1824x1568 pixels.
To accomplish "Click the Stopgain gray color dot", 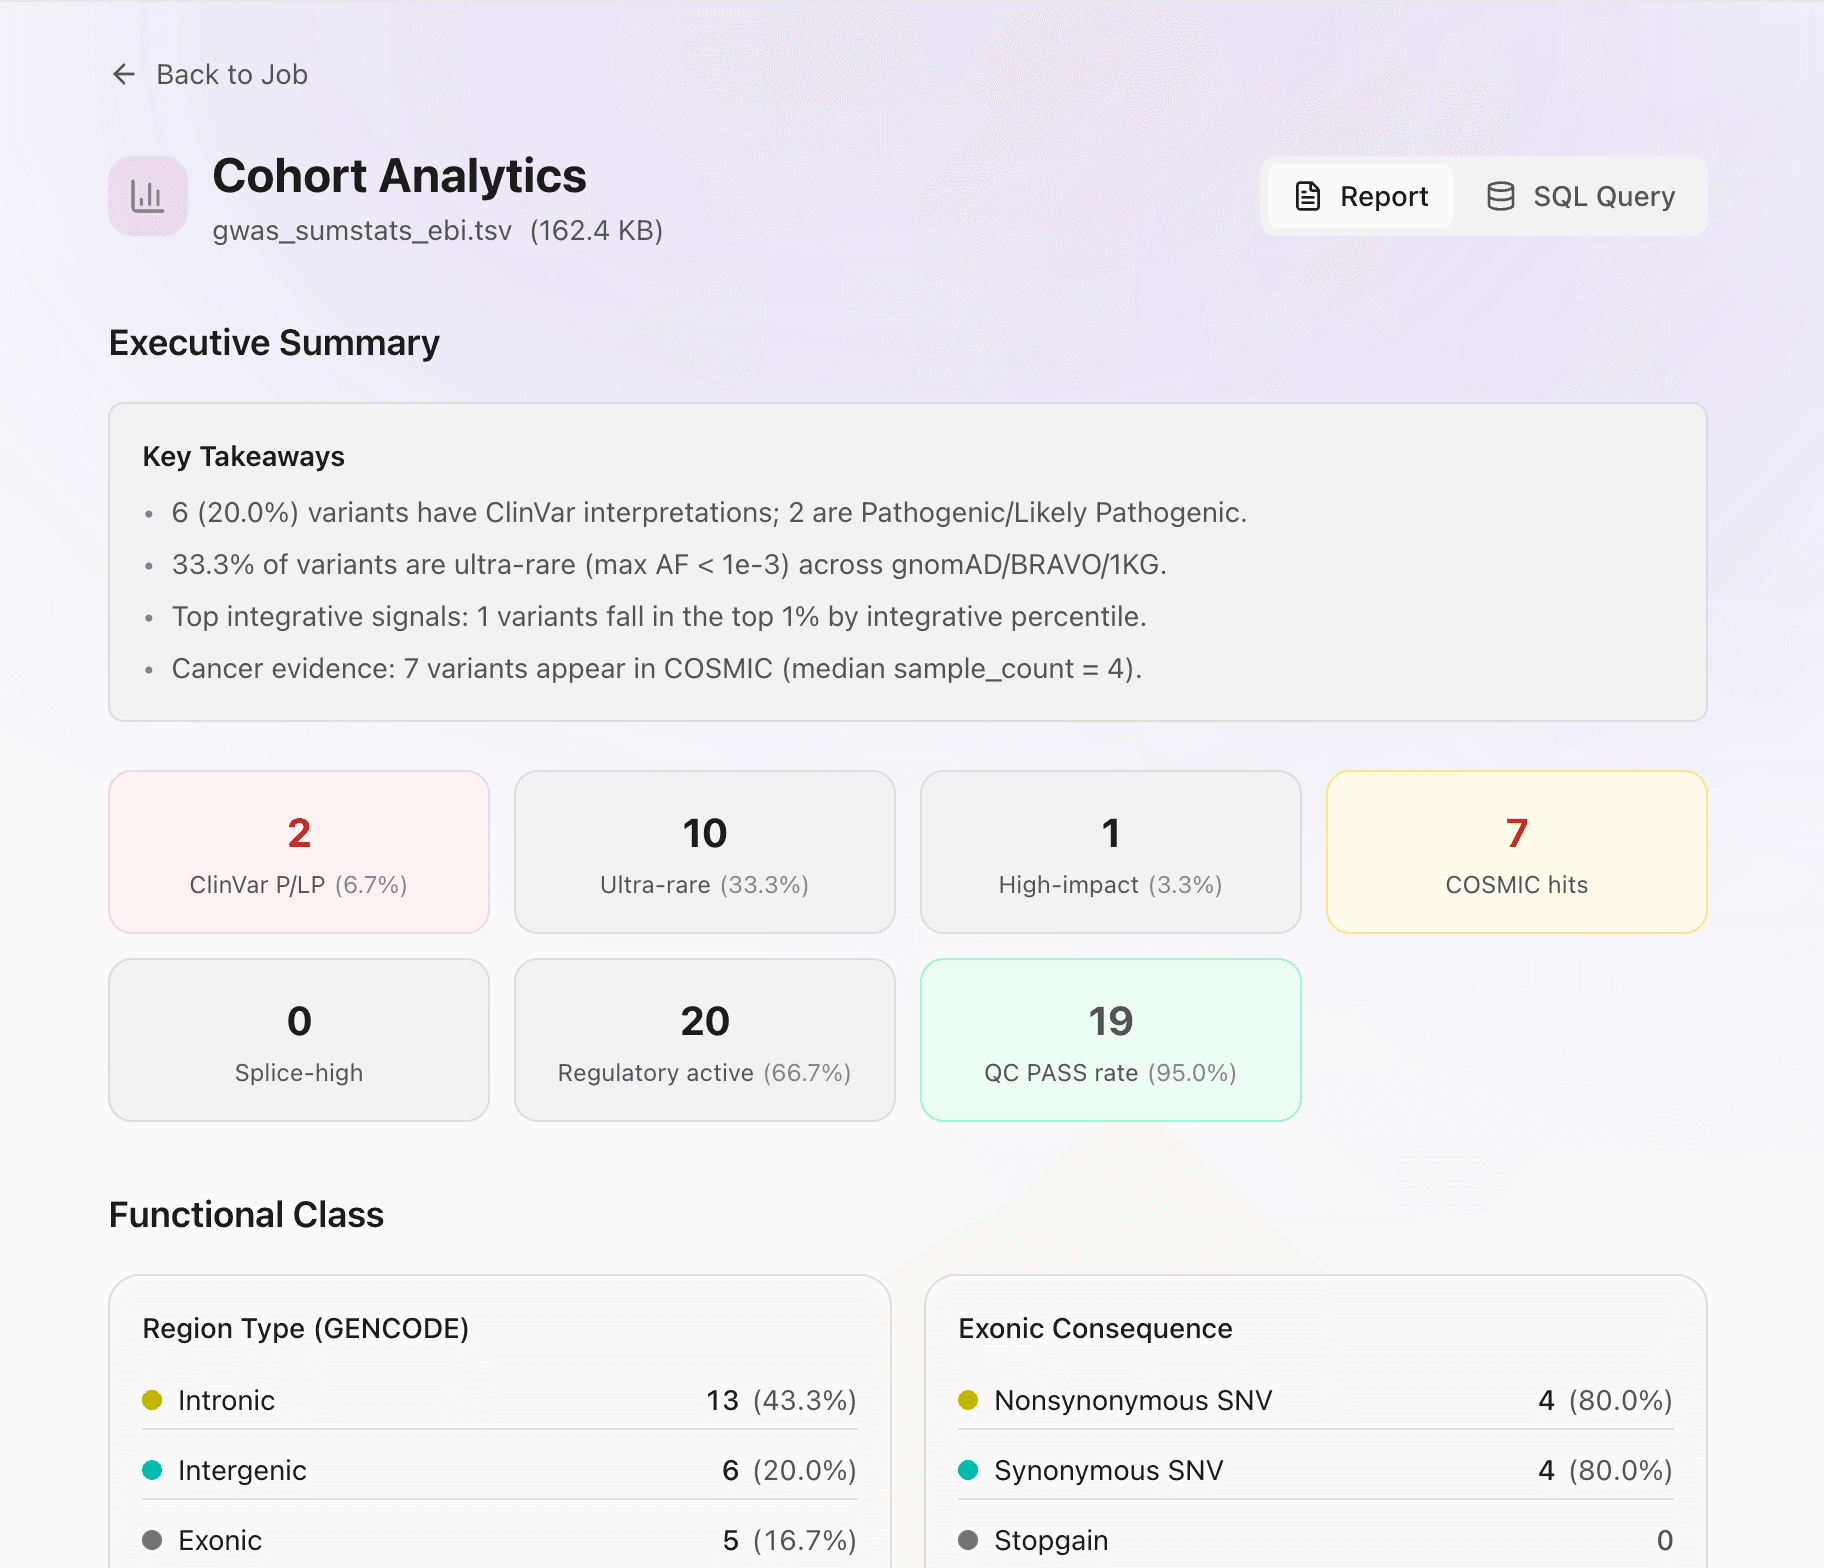I will (968, 1540).
